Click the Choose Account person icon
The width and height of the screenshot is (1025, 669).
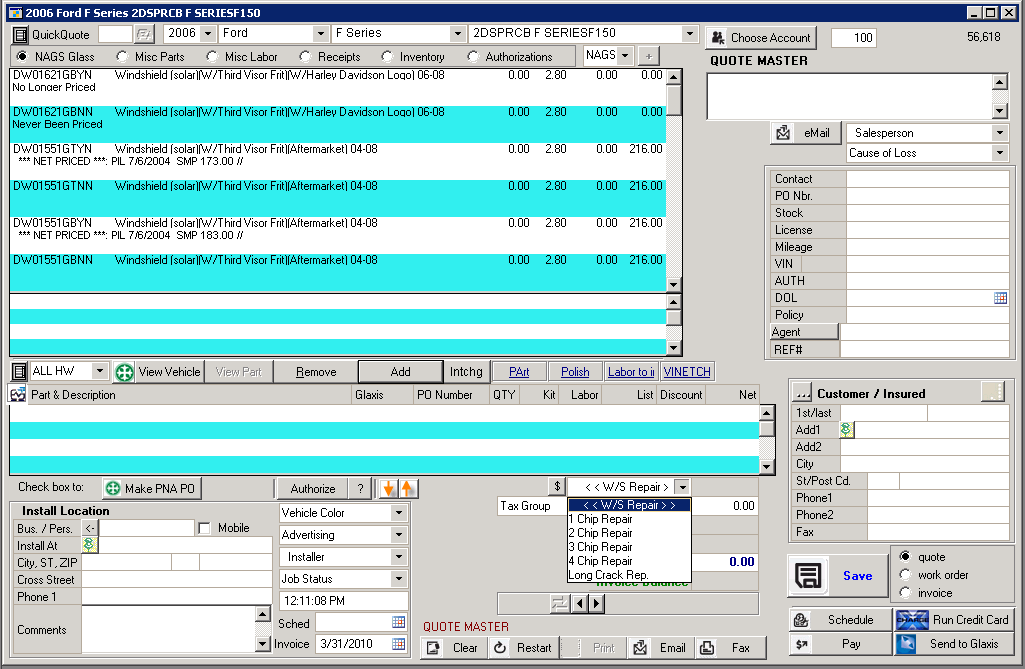tap(718, 38)
